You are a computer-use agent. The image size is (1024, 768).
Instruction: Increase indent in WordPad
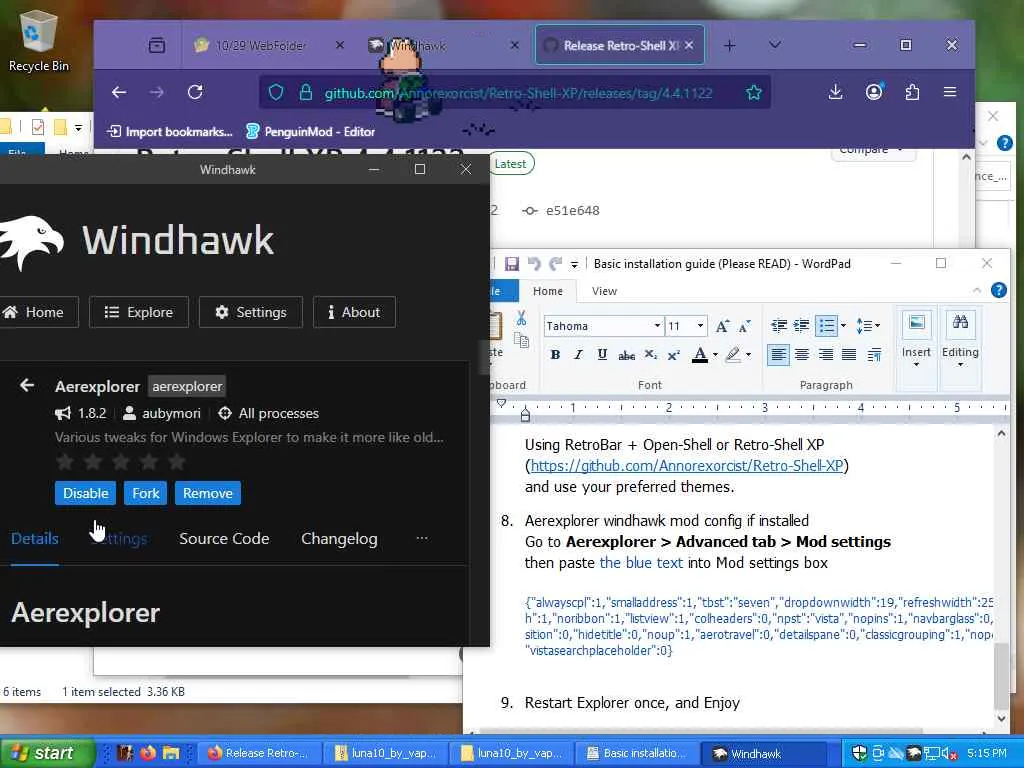coord(801,325)
